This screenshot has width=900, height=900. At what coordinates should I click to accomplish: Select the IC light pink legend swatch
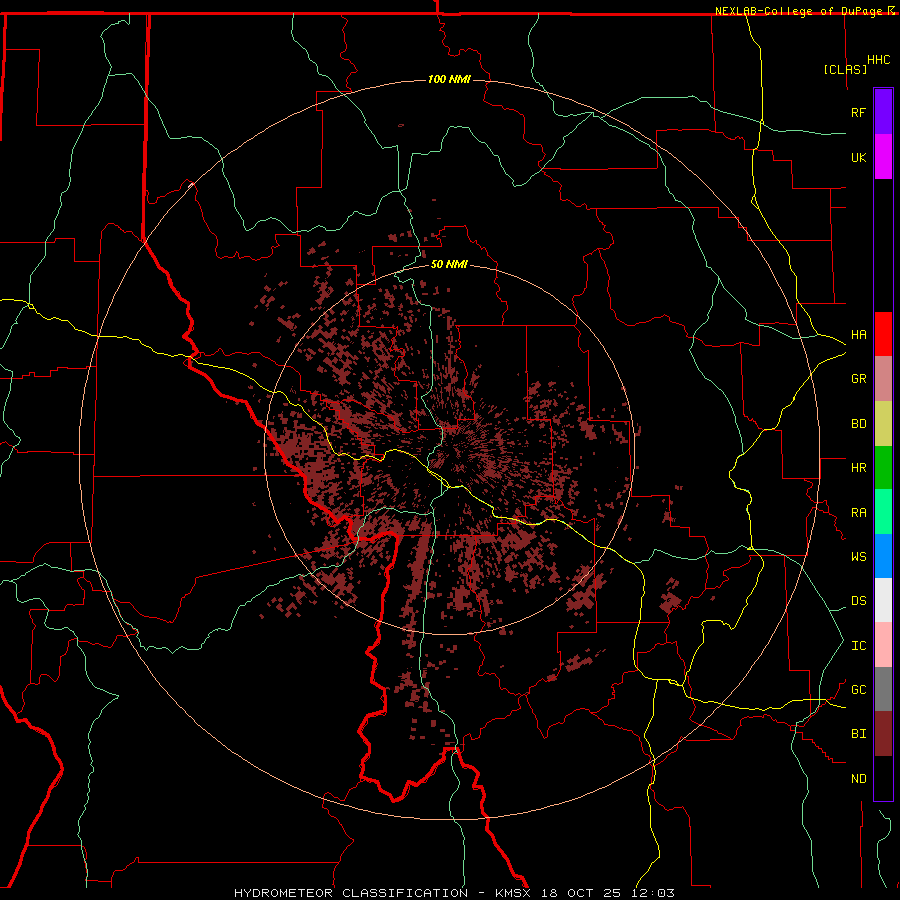883,645
